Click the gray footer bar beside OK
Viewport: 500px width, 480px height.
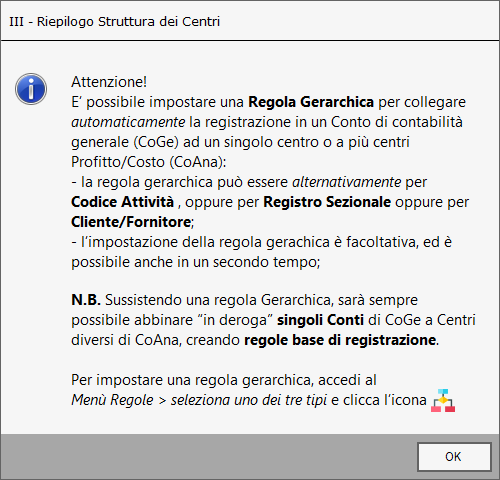[x=208, y=457]
